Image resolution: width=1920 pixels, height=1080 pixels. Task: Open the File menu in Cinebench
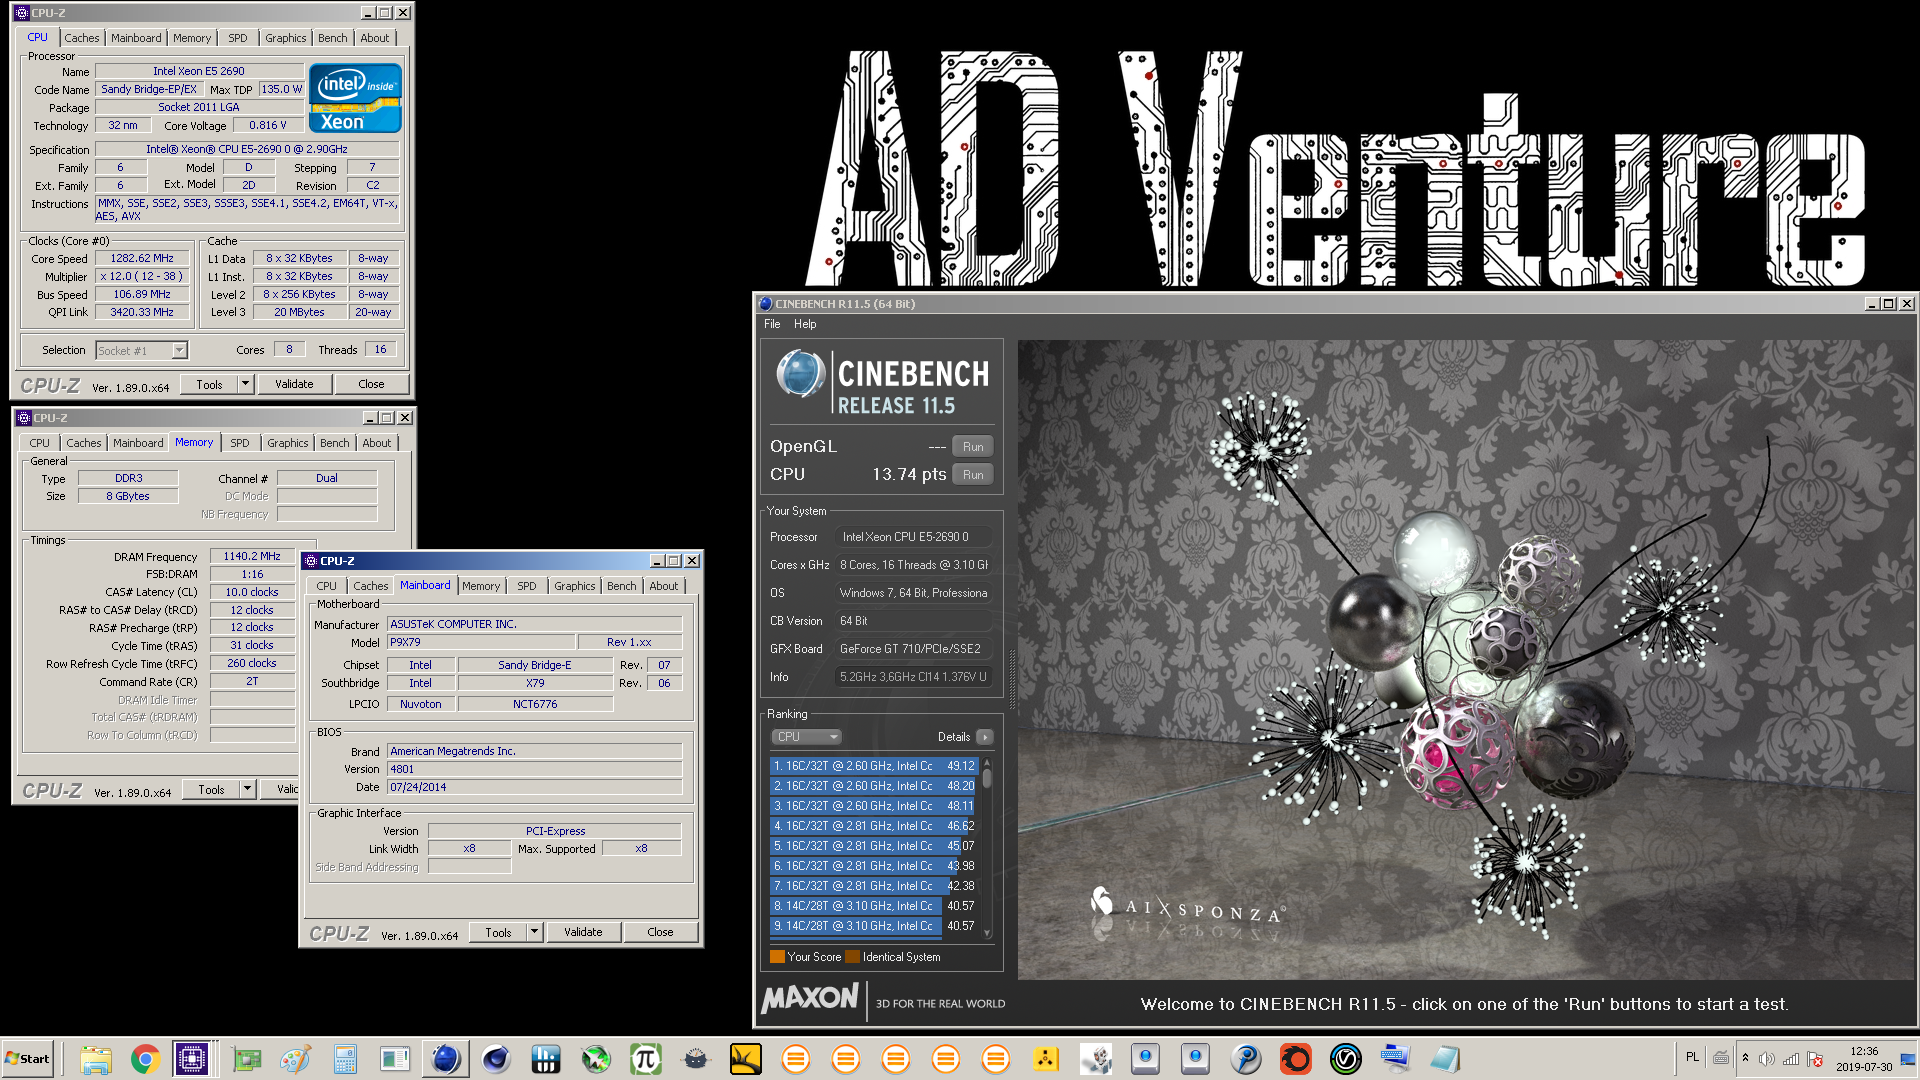[772, 324]
